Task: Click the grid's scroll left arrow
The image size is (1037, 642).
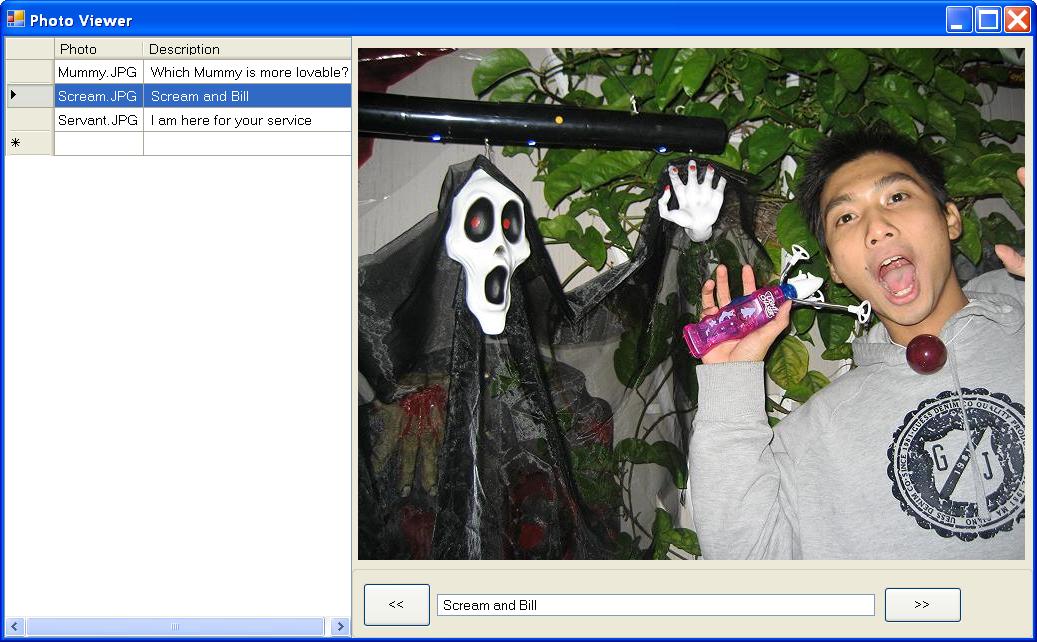Action: point(15,627)
